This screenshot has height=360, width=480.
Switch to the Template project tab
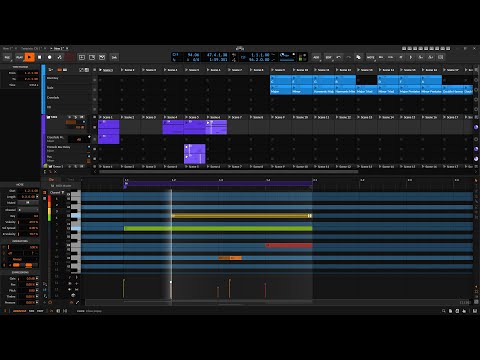click(x=33, y=48)
